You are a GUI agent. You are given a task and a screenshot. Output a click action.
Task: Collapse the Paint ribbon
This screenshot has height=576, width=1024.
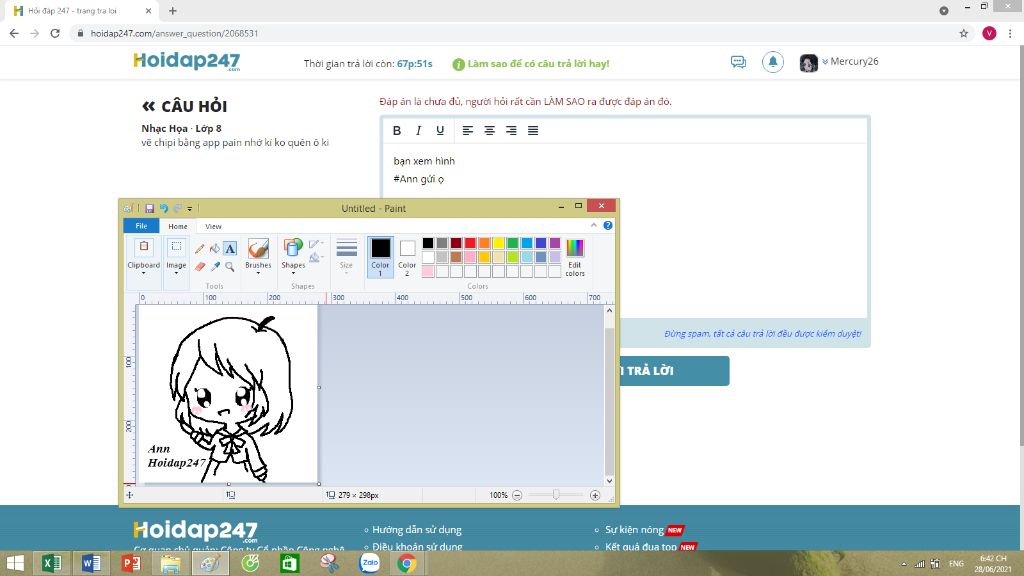594,225
